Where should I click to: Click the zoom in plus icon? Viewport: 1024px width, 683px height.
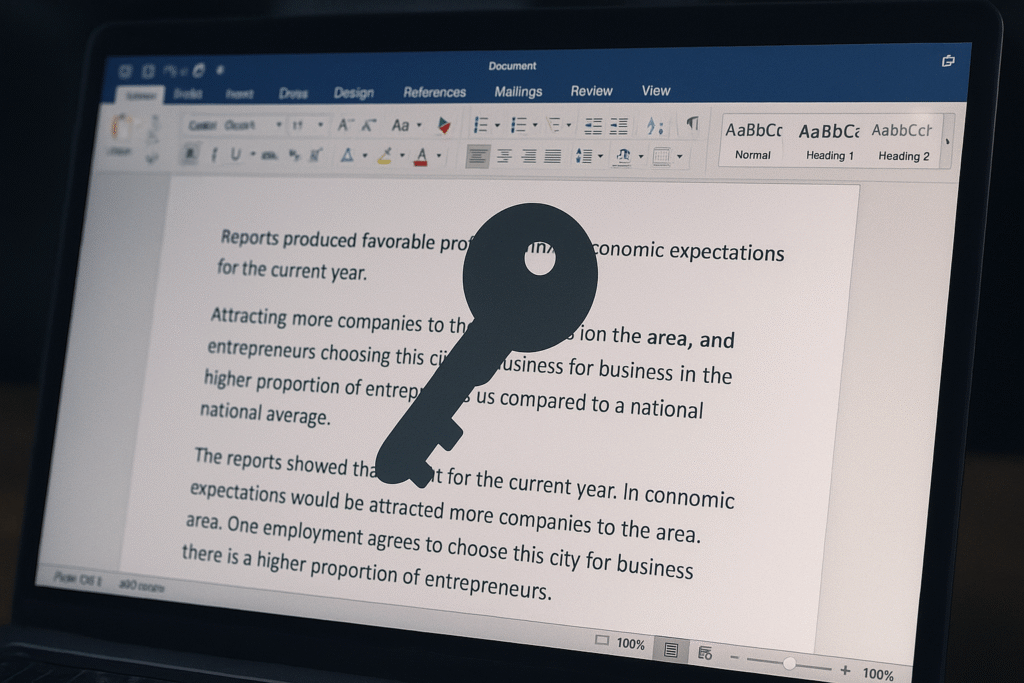(x=845, y=670)
